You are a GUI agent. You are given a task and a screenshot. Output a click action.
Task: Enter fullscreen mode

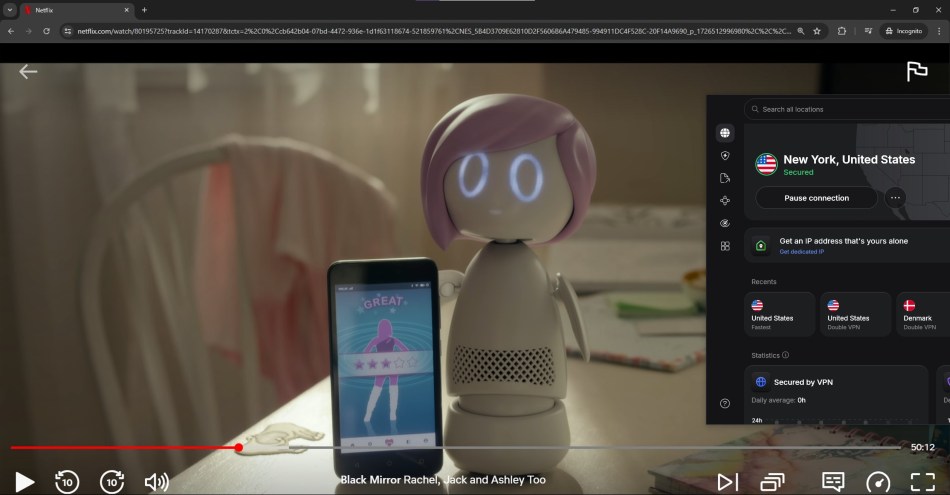tap(923, 482)
